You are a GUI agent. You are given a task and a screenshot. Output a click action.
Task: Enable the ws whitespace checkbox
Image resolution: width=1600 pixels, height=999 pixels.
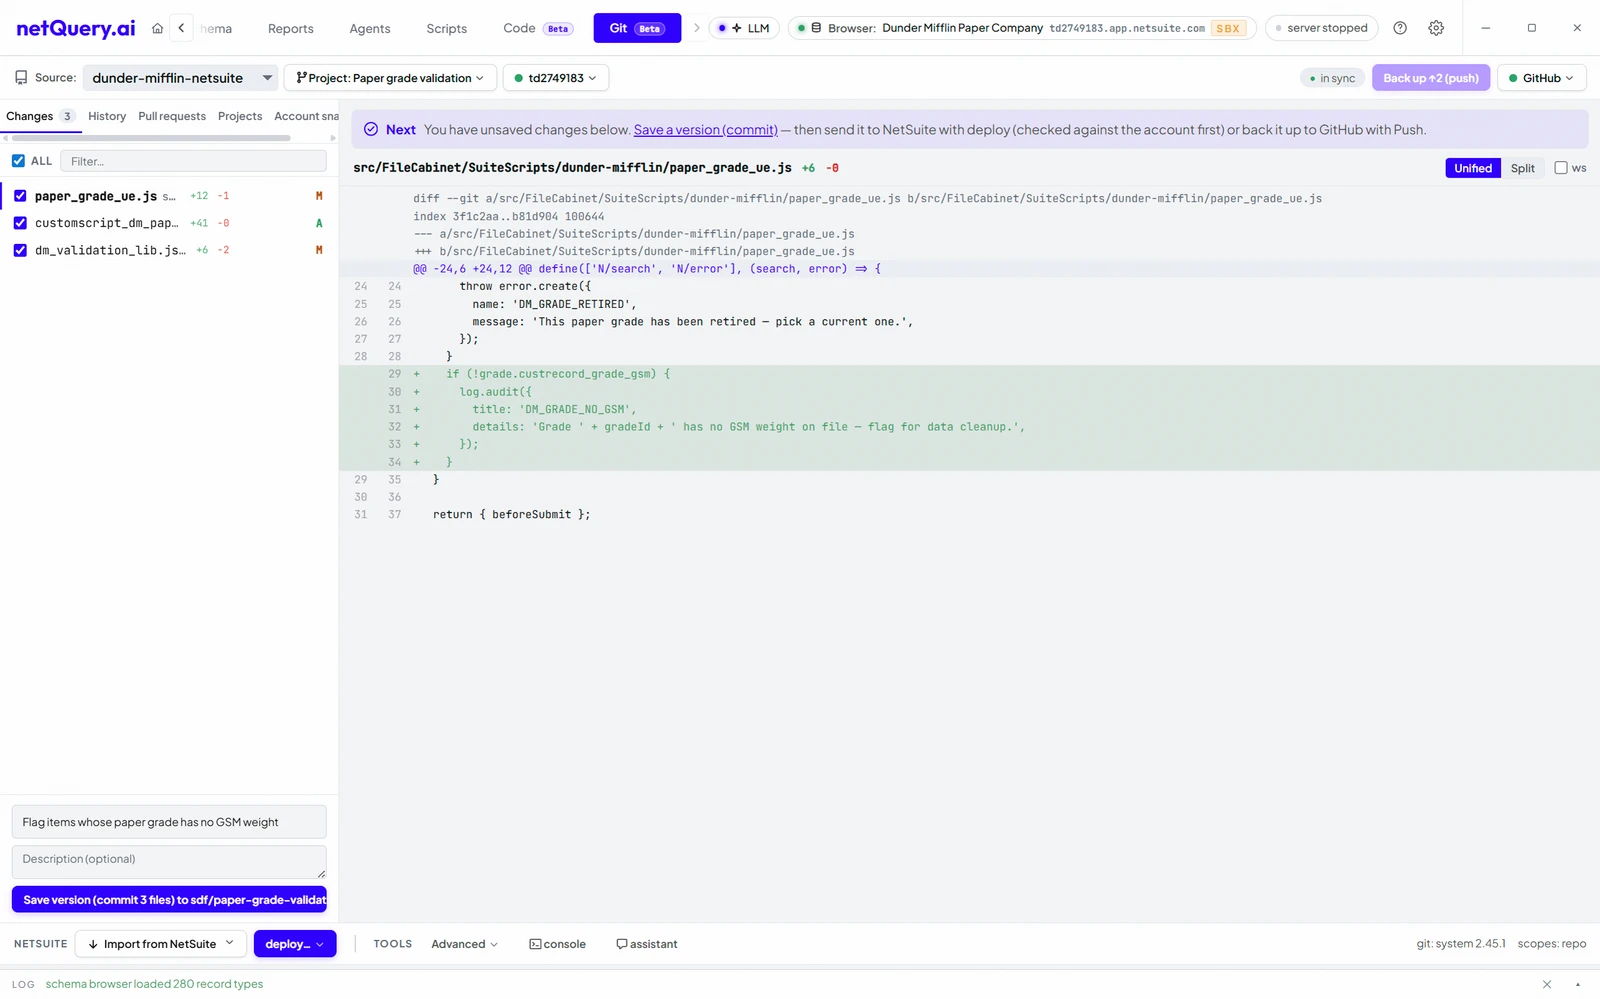click(x=1561, y=168)
